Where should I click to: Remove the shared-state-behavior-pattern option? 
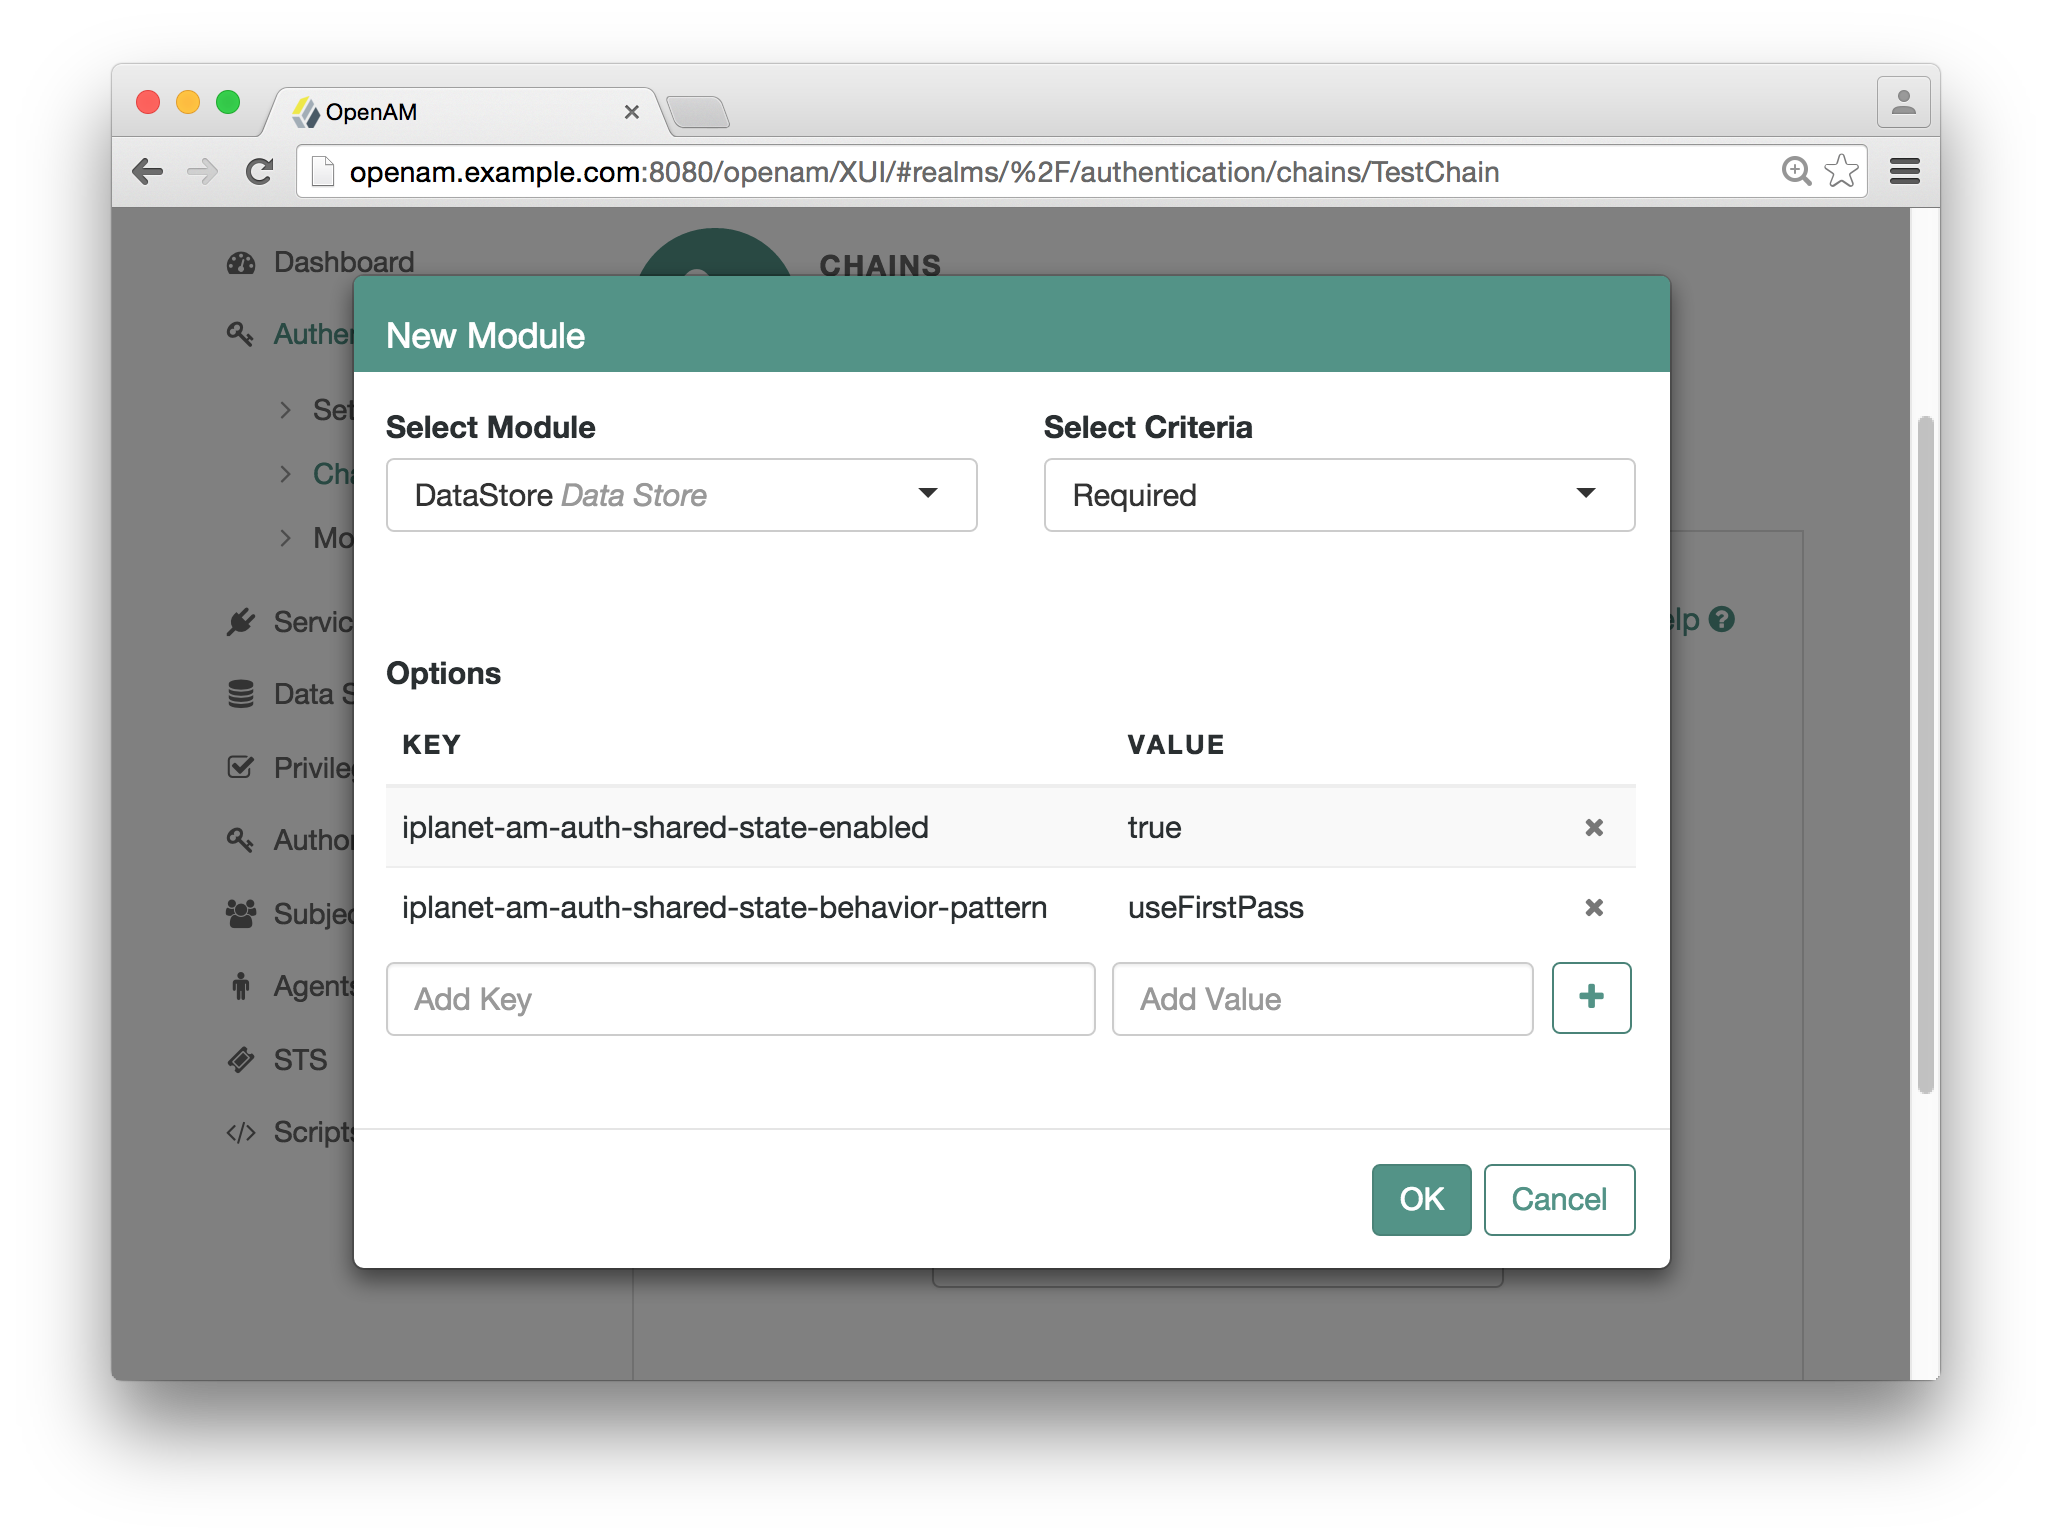(x=1594, y=907)
